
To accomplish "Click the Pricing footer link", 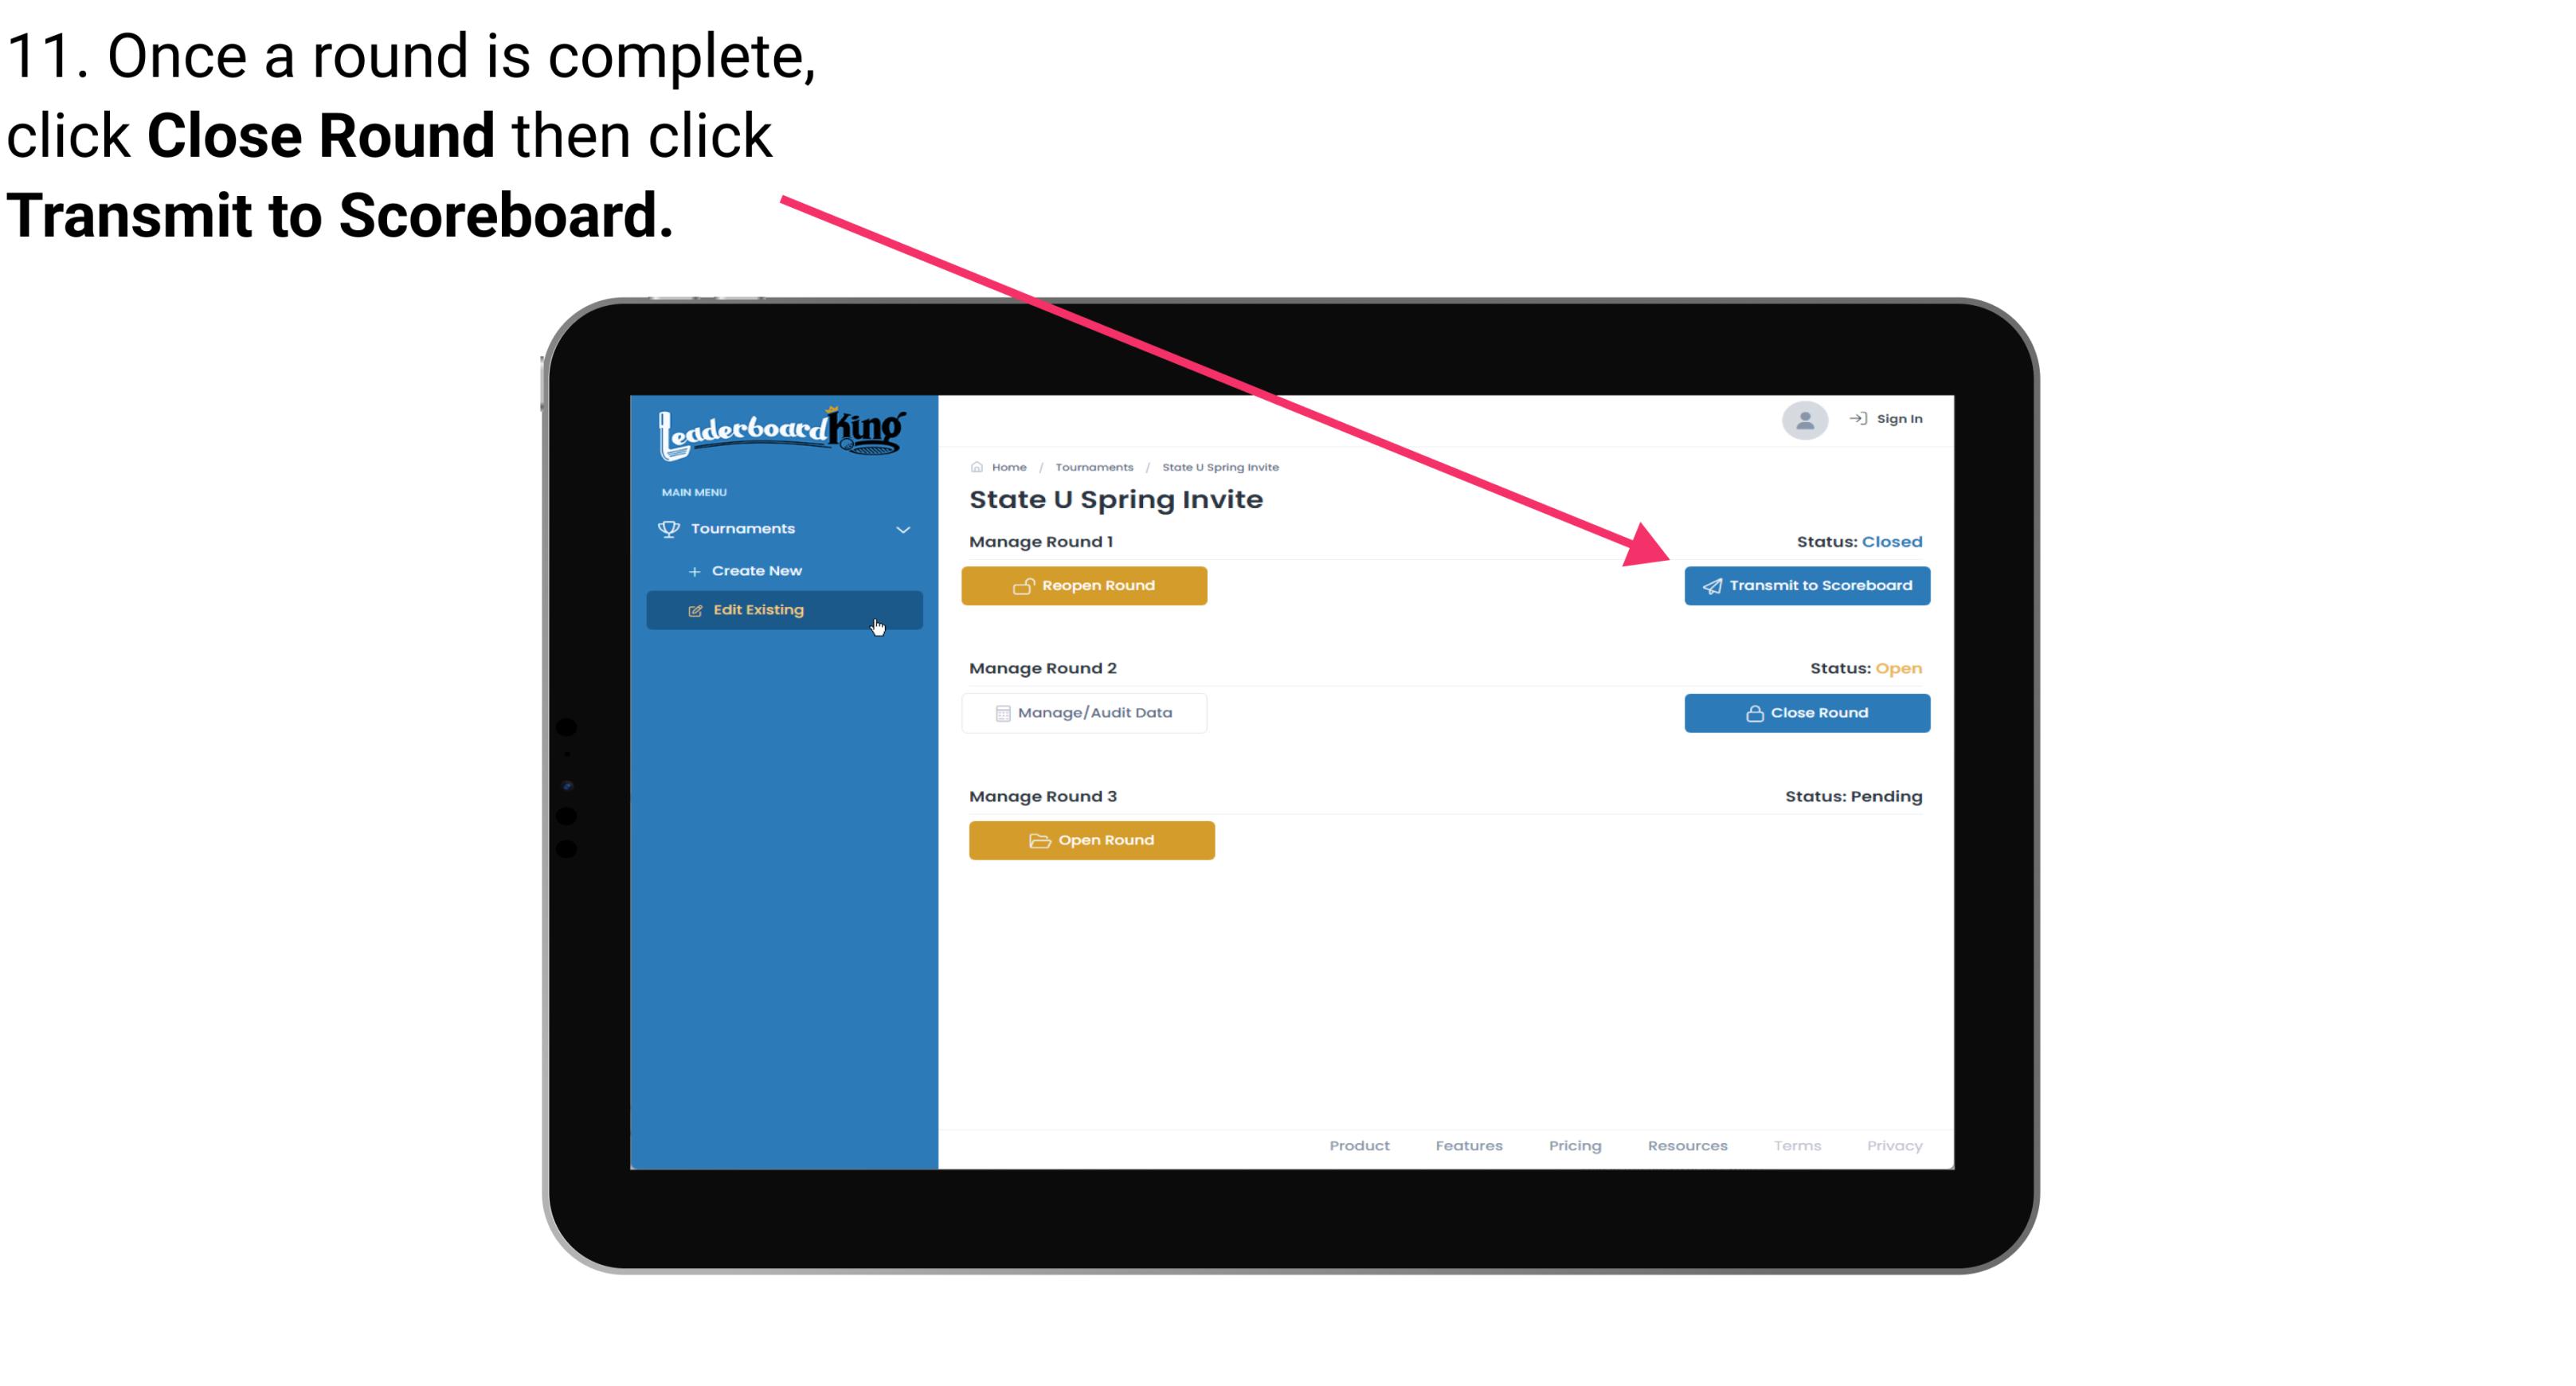I will (1573, 1145).
